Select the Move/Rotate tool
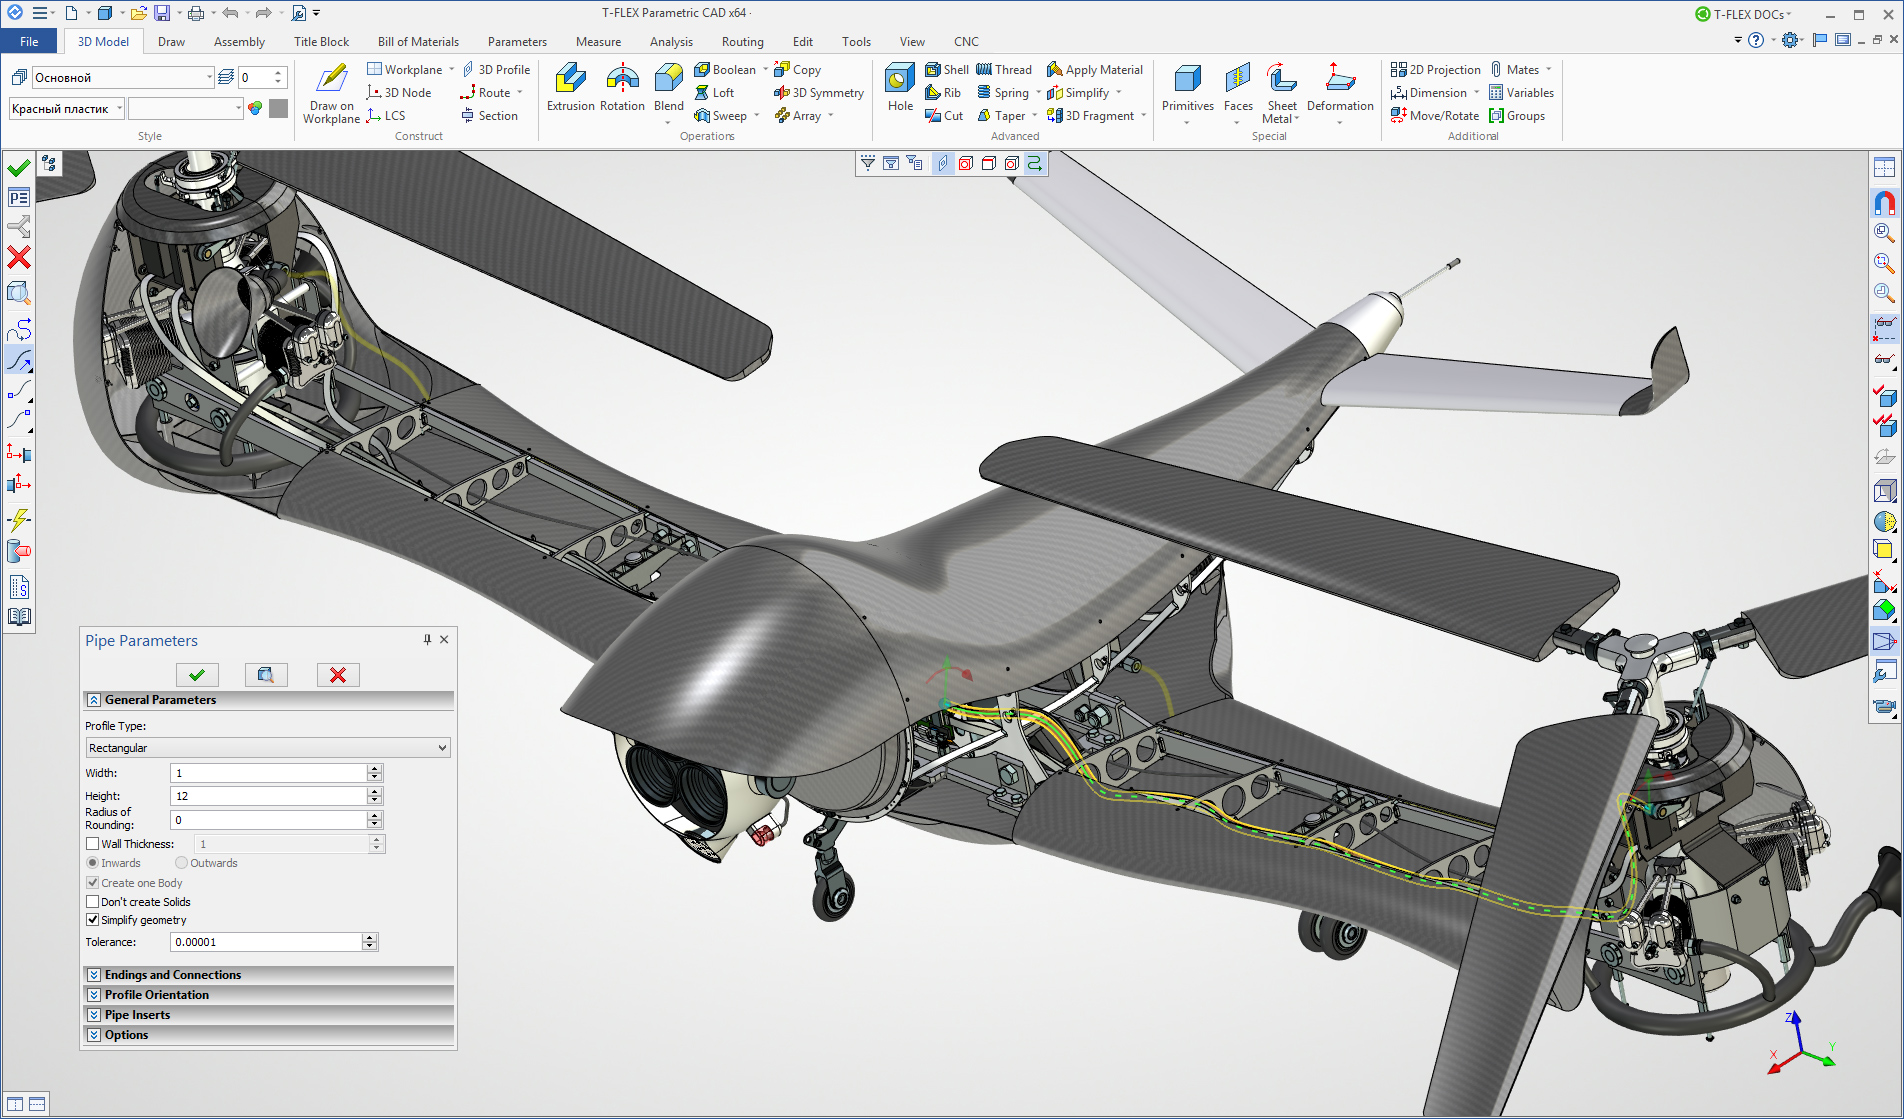Viewport: 1904px width, 1119px height. [x=1434, y=116]
